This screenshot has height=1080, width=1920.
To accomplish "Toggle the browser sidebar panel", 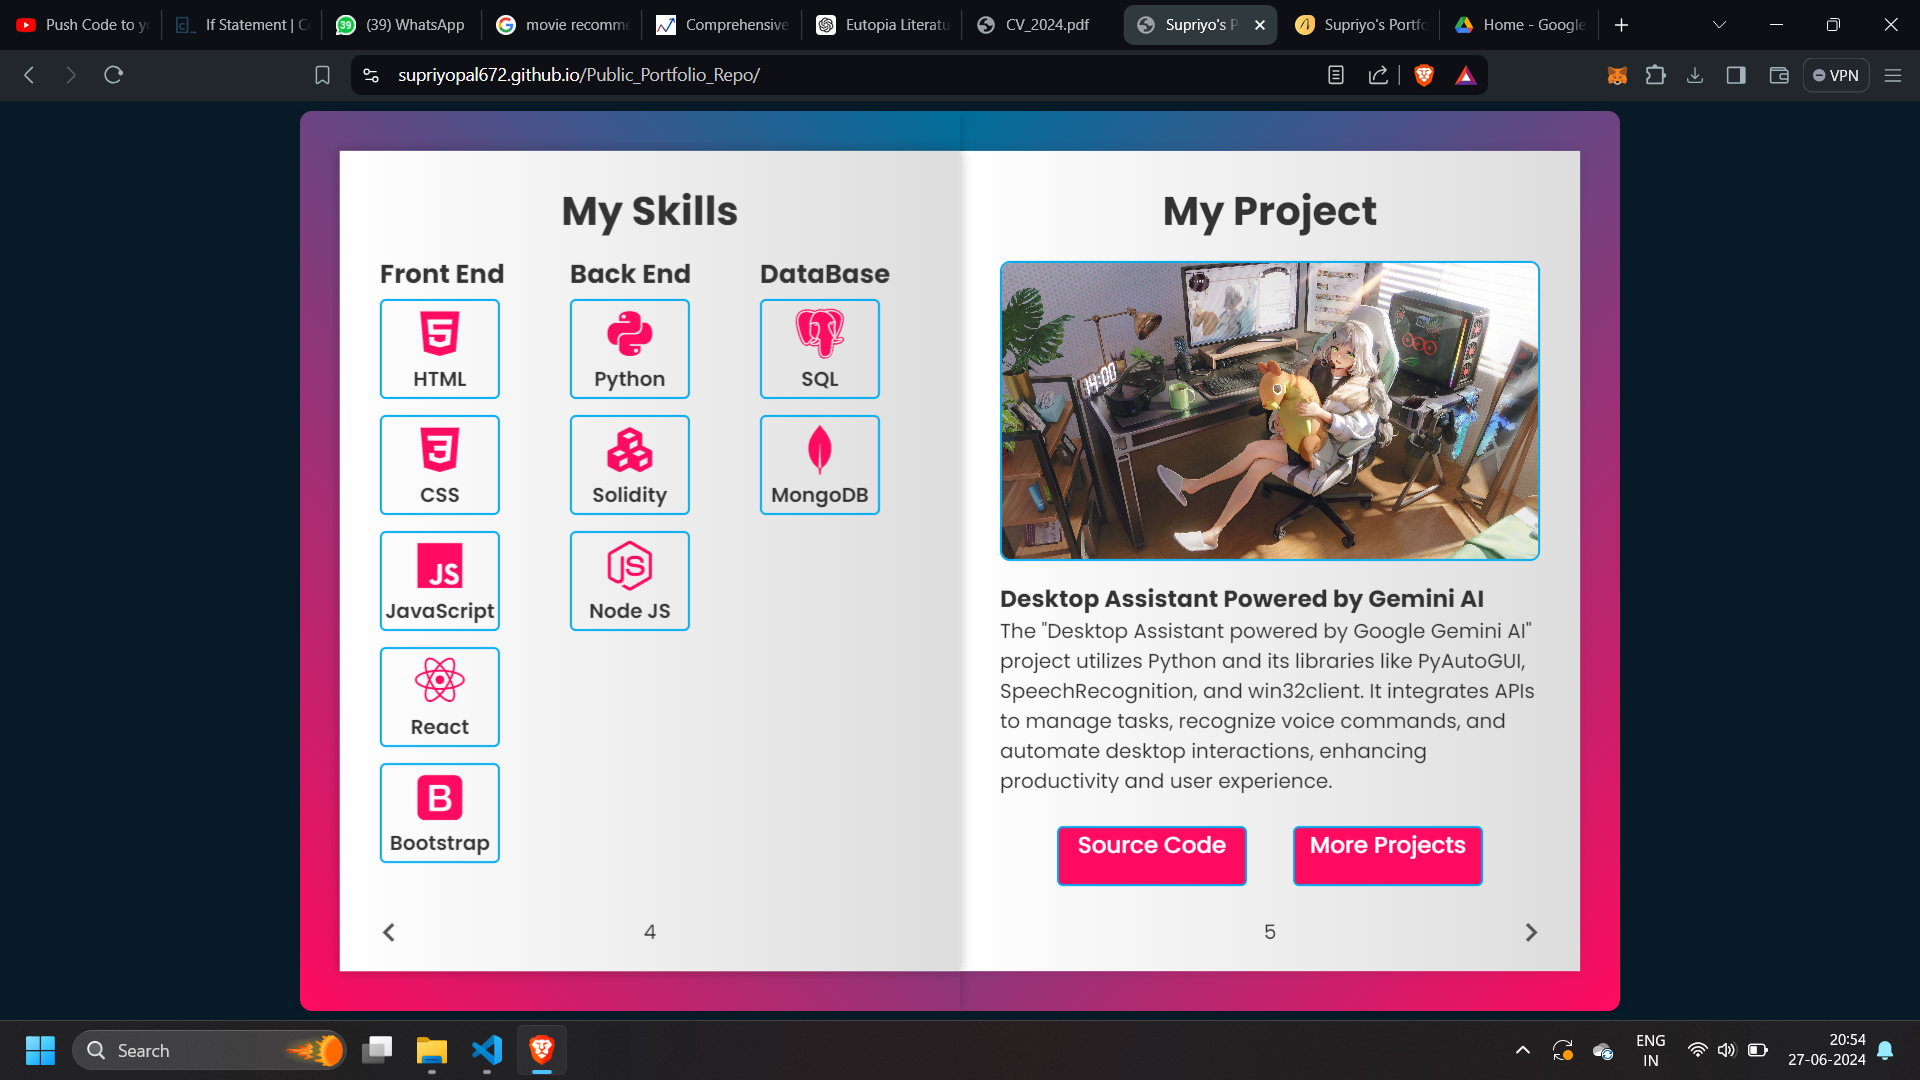I will [x=1736, y=75].
